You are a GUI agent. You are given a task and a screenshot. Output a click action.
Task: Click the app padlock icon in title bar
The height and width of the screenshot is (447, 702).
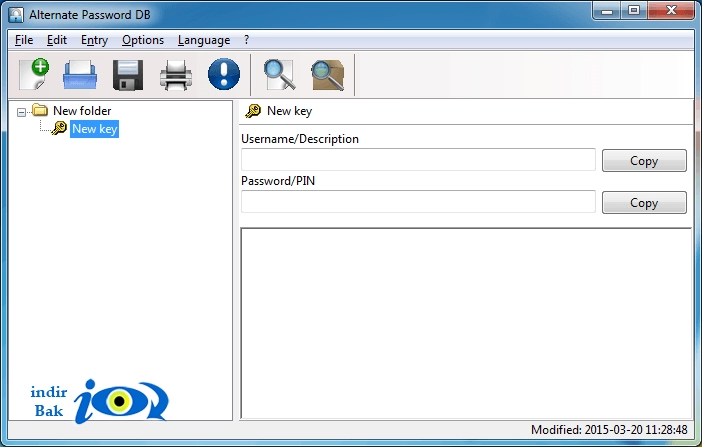coord(16,15)
